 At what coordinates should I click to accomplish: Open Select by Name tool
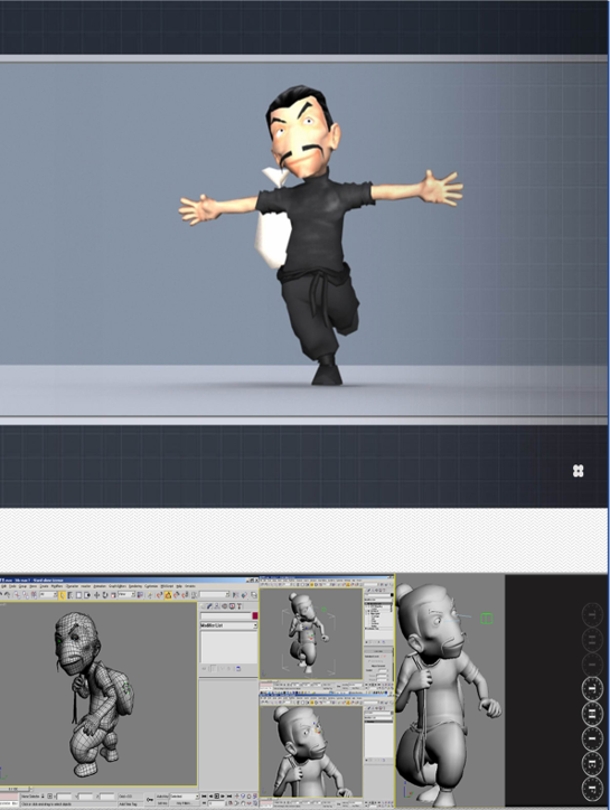[70, 595]
